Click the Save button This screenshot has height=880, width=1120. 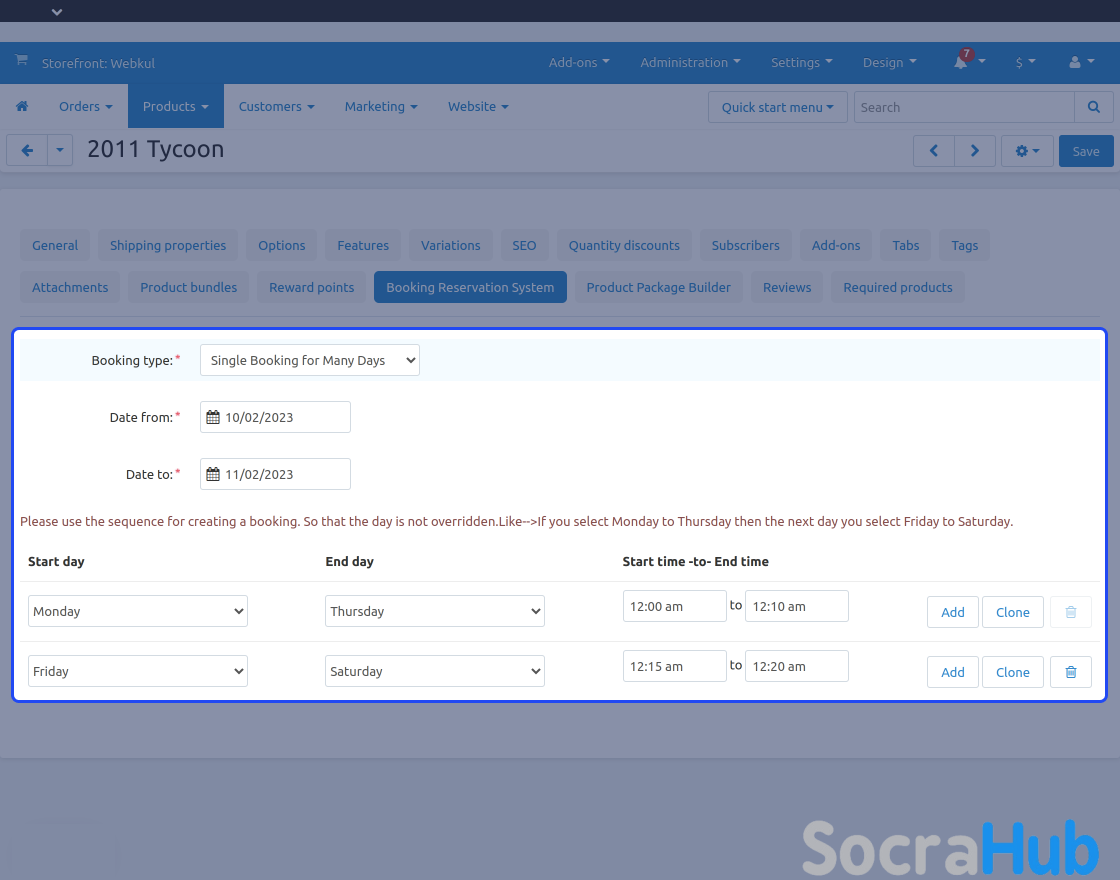click(1085, 151)
